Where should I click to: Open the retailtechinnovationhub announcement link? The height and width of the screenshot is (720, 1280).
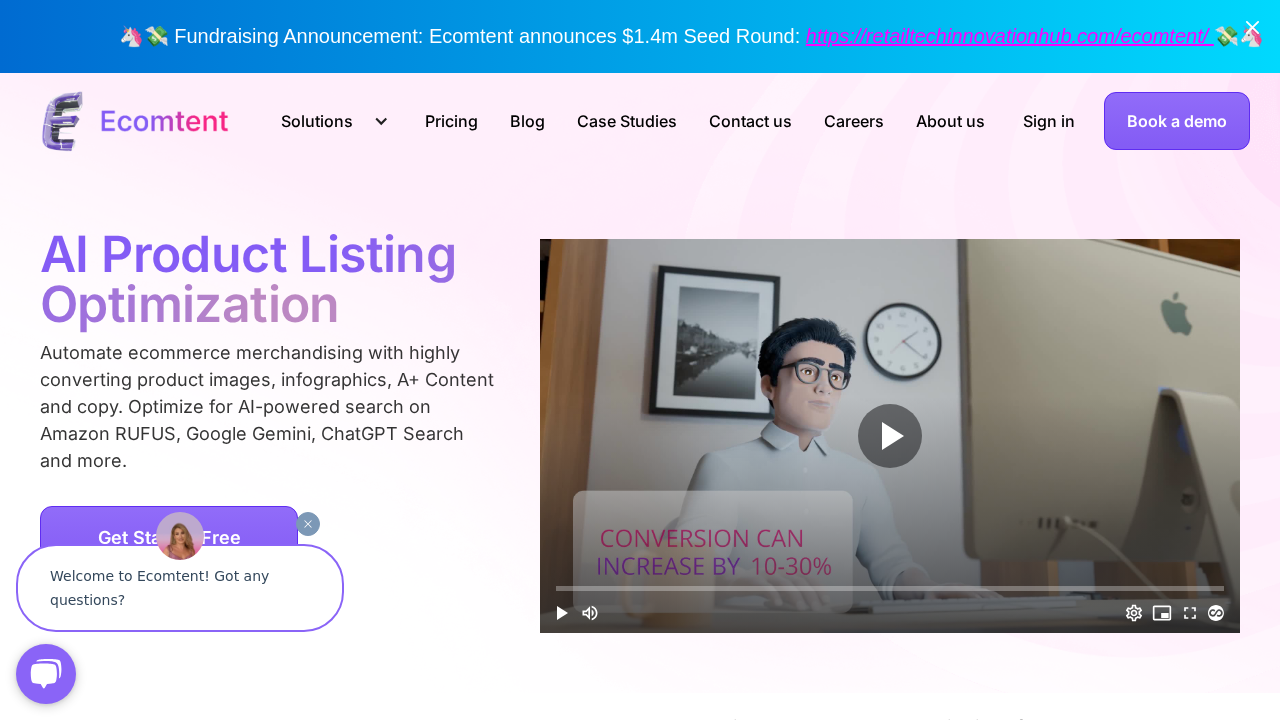coord(1009,36)
